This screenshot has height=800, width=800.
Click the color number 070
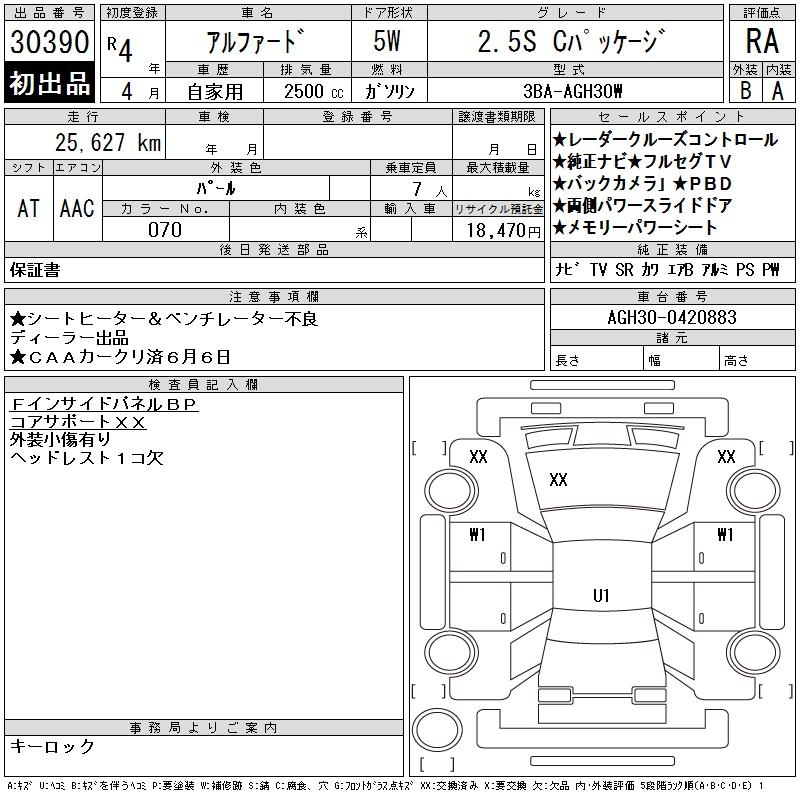(165, 230)
